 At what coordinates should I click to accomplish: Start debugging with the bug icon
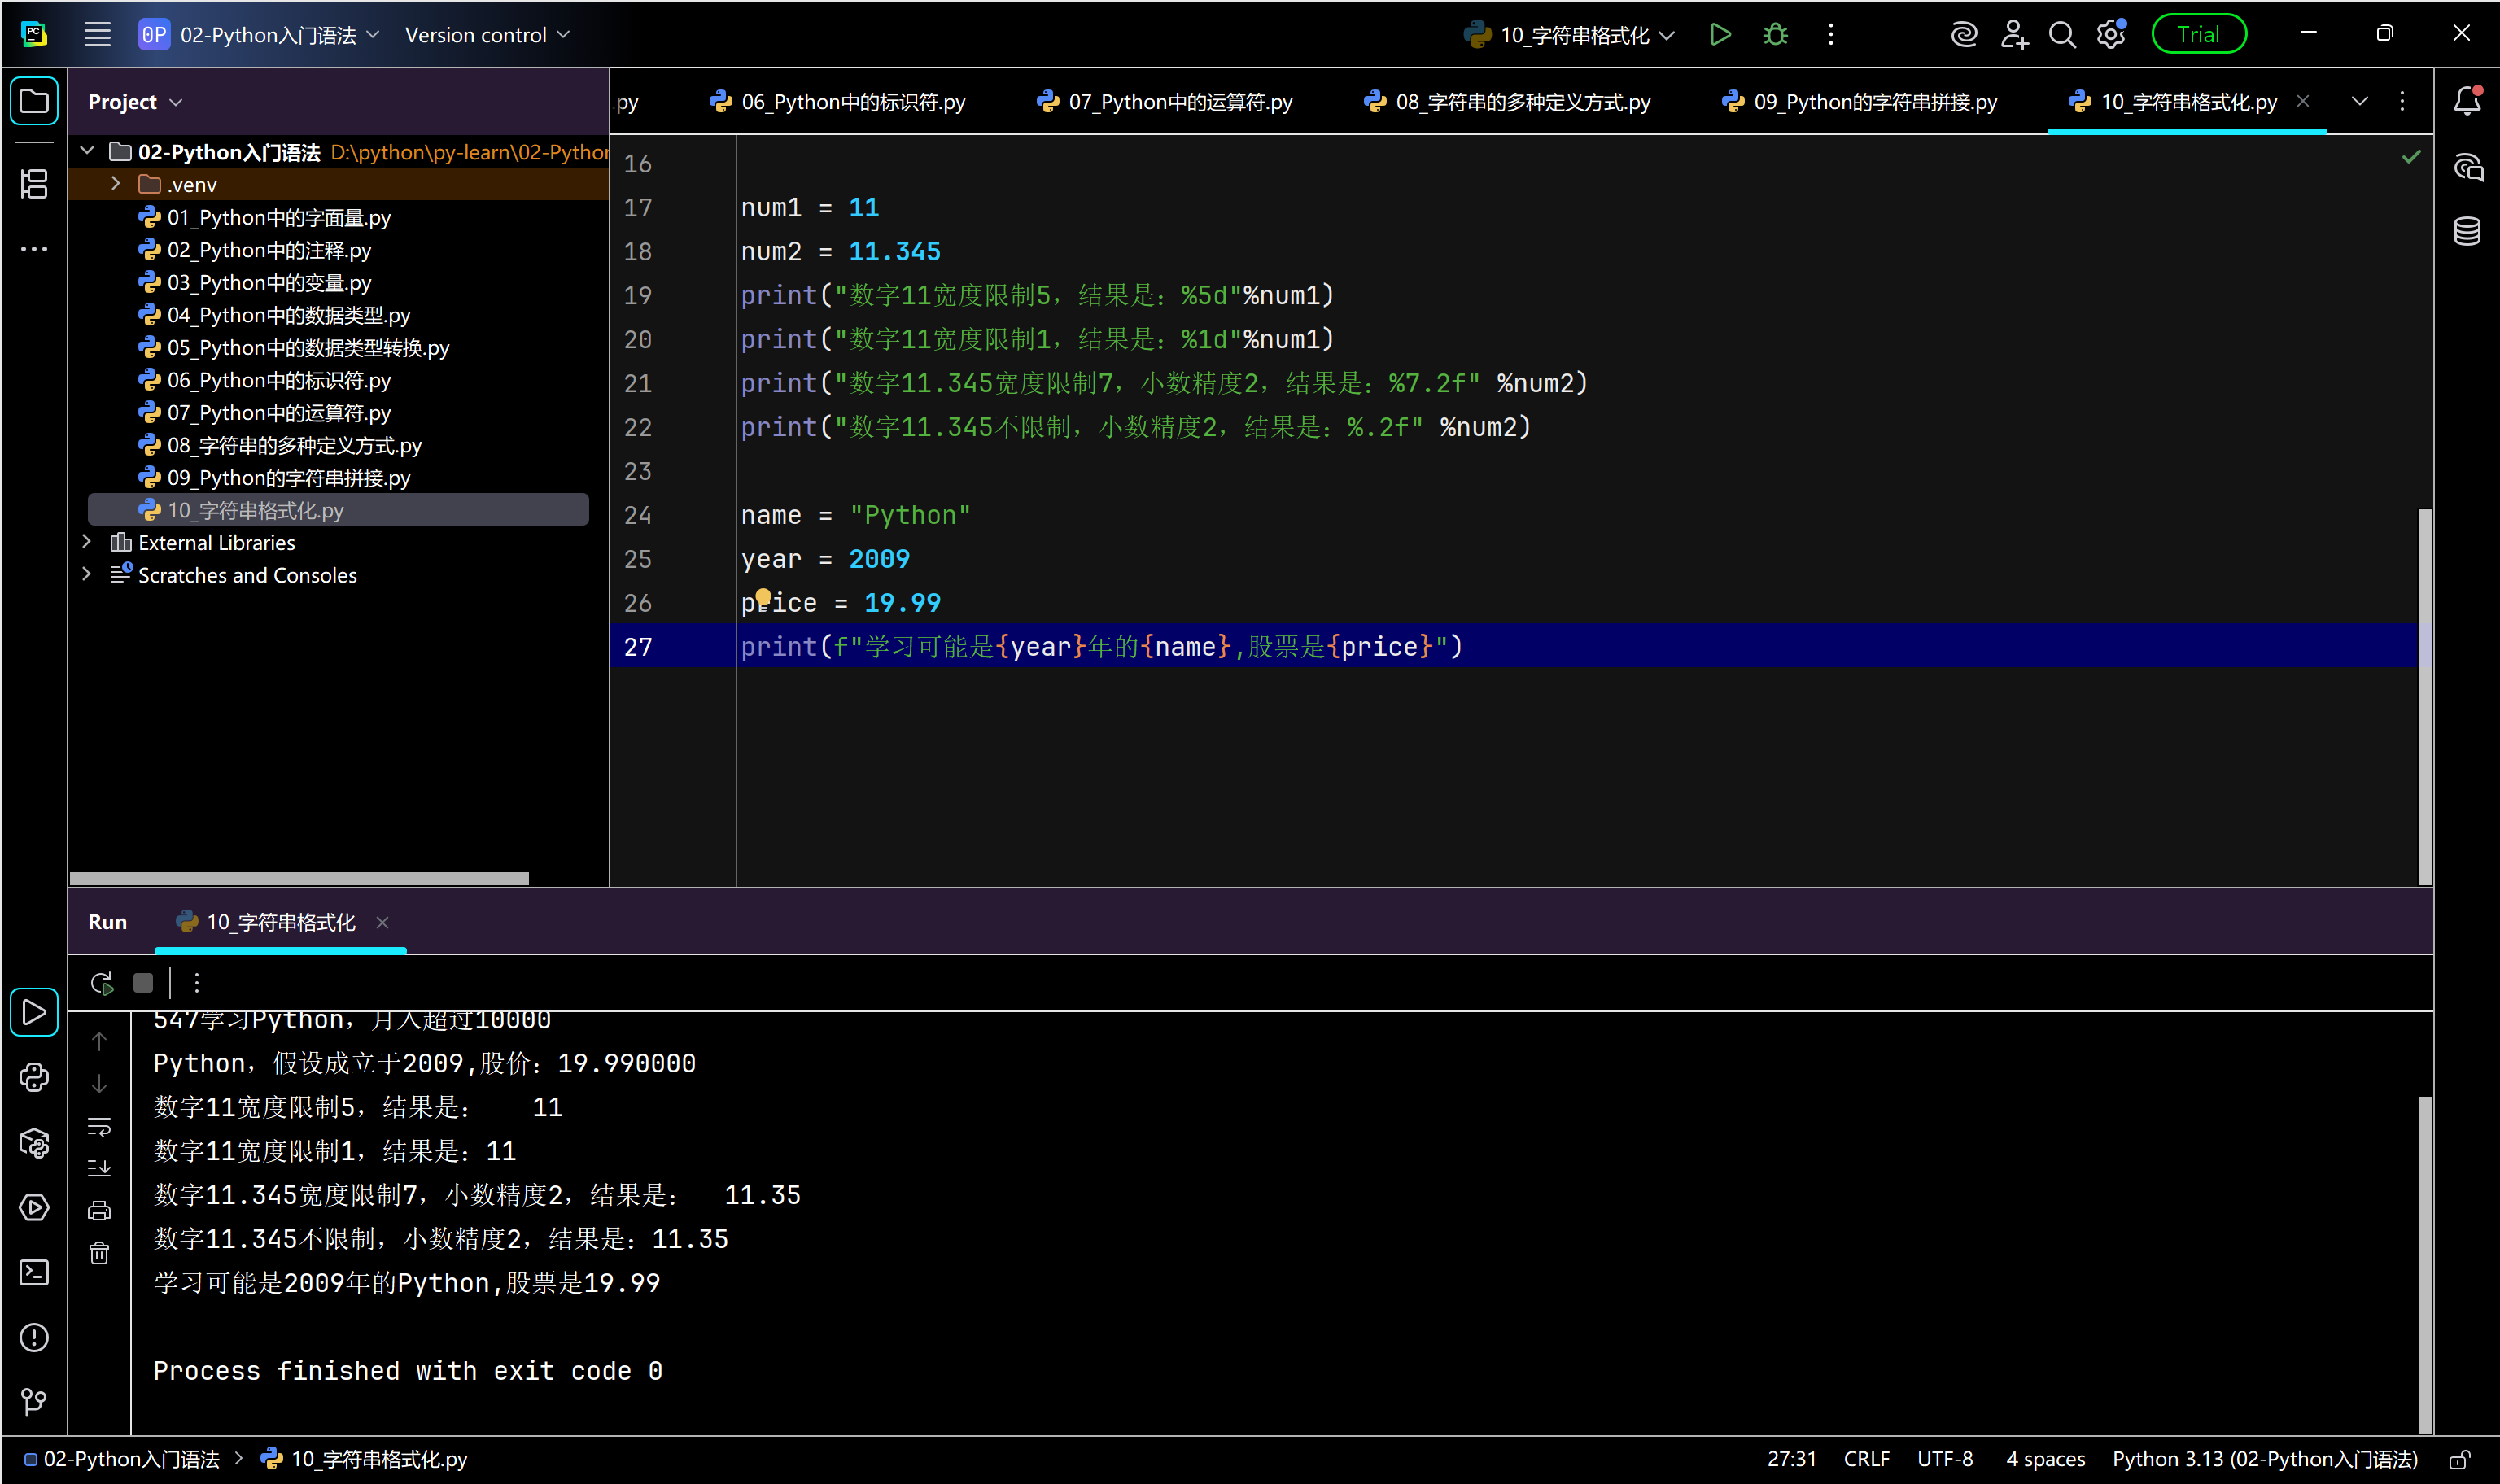1775,35
